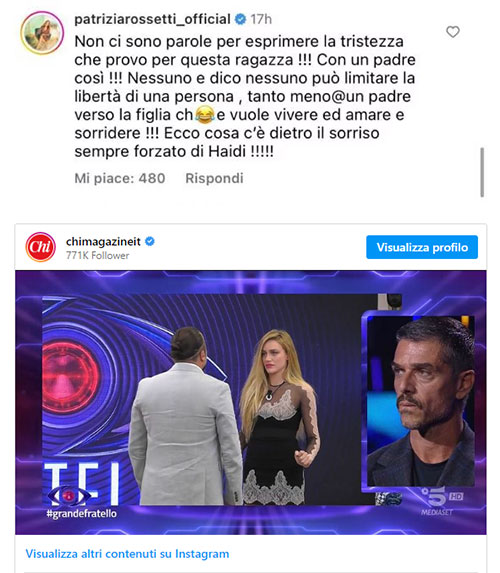Open the patriziarossetti_official username link
This screenshot has height=573, width=500.
click(x=152, y=19)
